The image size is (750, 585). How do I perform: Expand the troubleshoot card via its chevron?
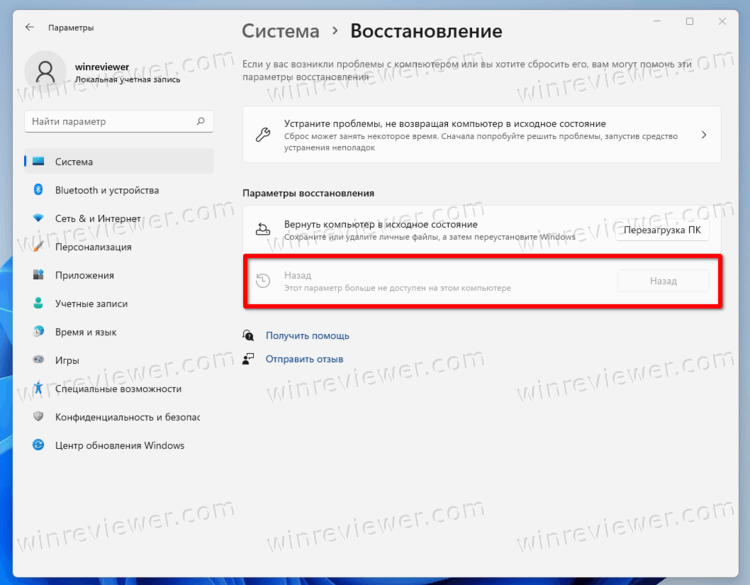tap(703, 135)
